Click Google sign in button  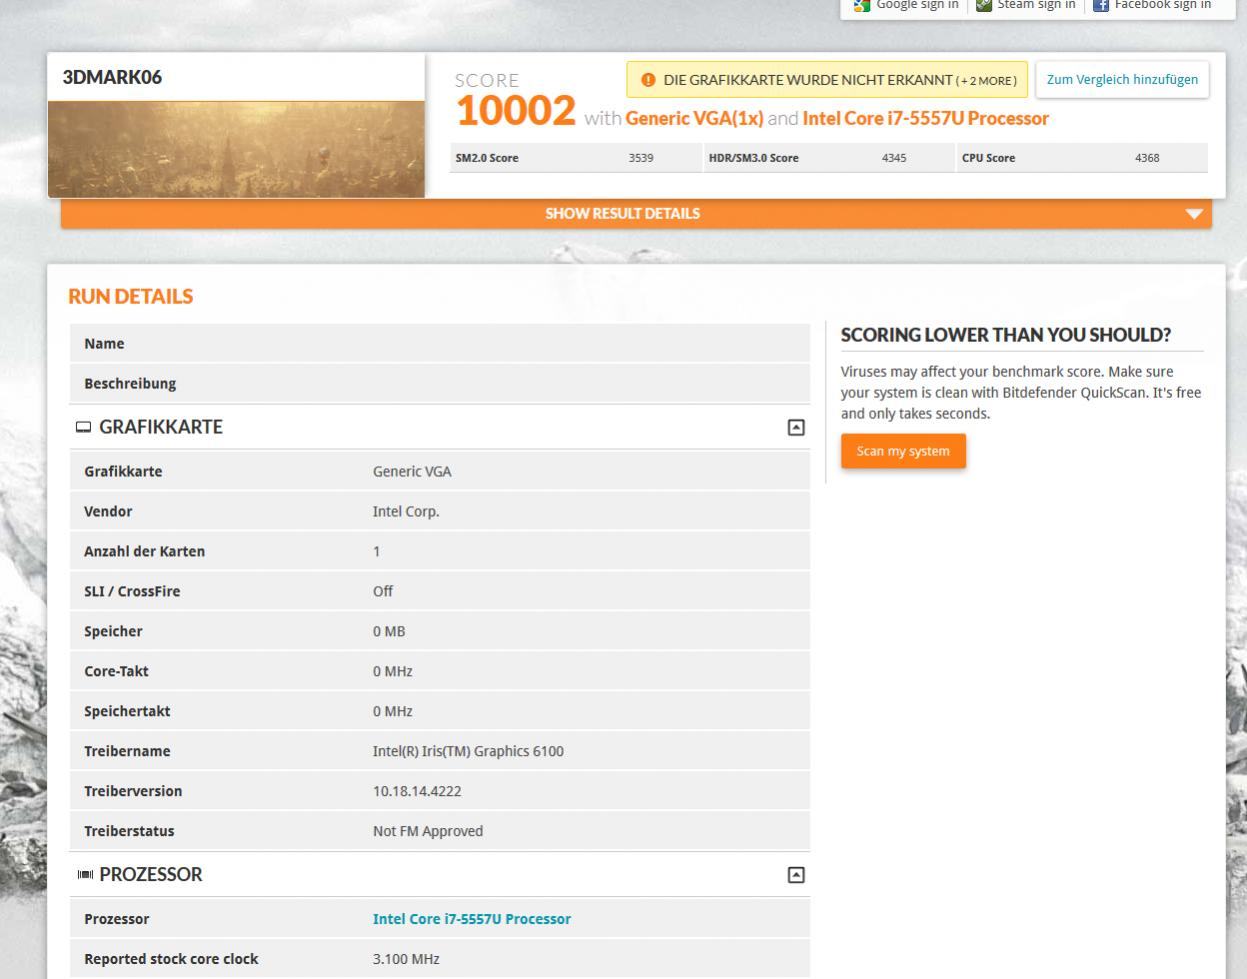(906, 5)
